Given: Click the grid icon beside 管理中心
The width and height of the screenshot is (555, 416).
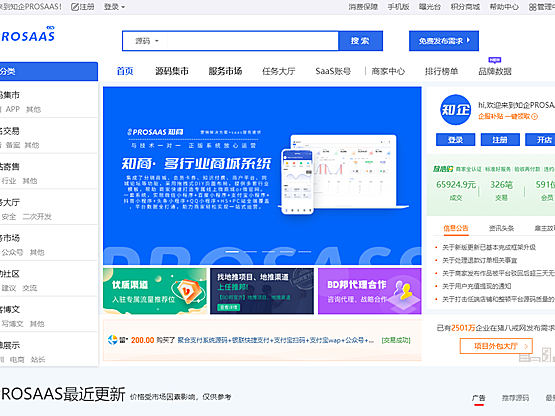Looking at the screenshot, I should point(532,7).
